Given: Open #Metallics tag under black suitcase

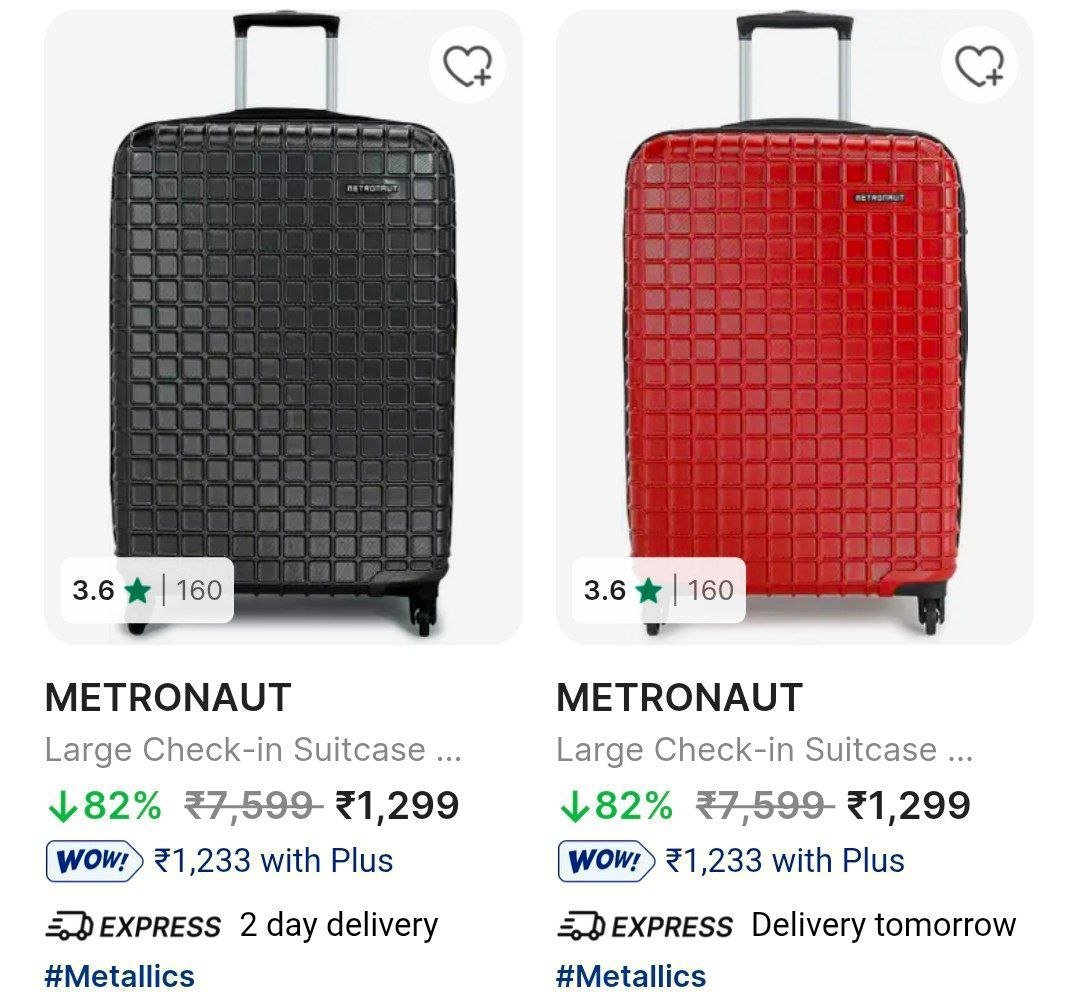Looking at the screenshot, I should click(x=120, y=975).
